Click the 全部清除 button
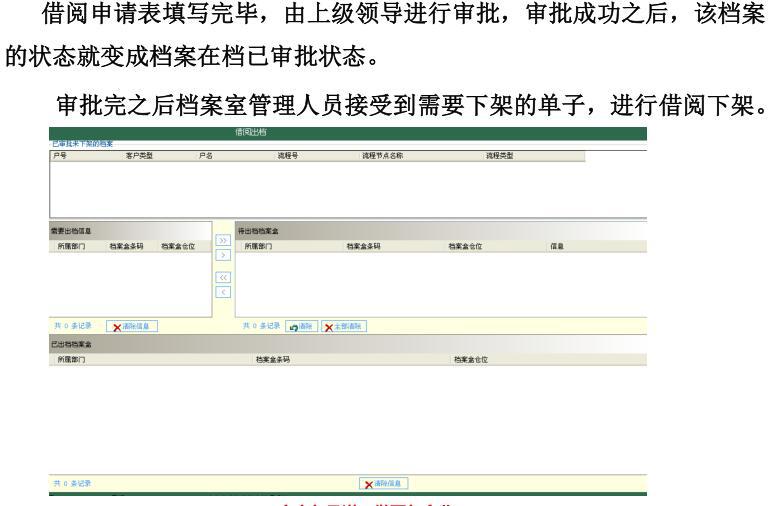 tap(344, 327)
